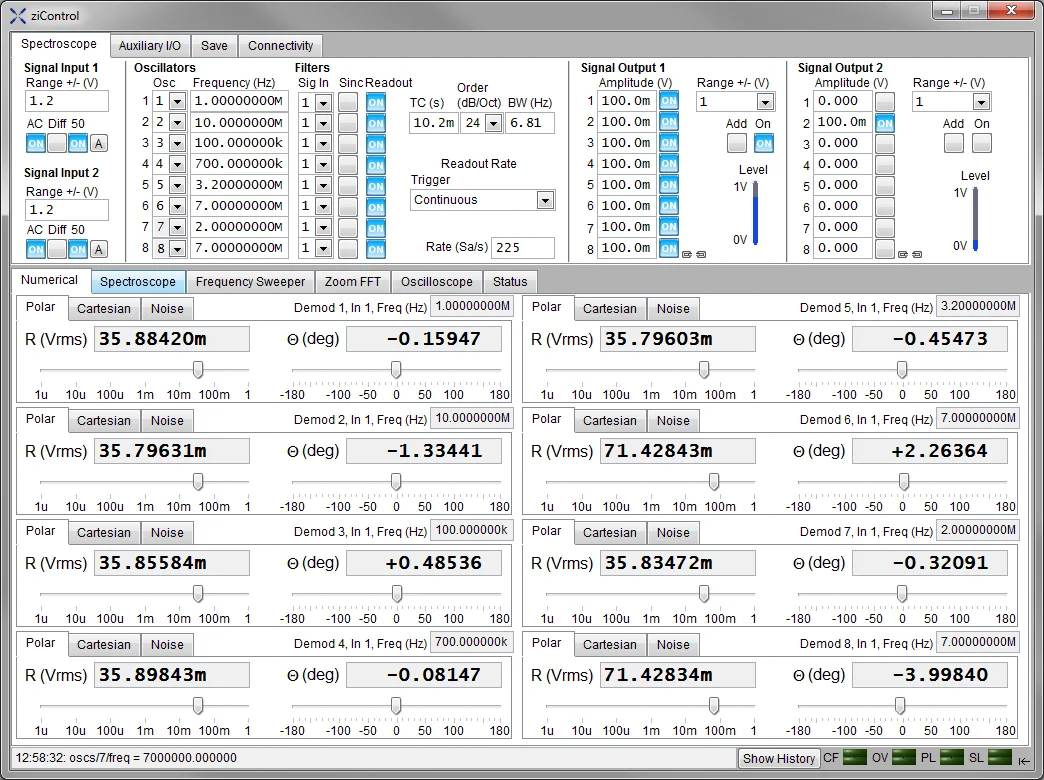
Task: Click the collapse arrow icon beside SL indicator
Action: point(1024,760)
